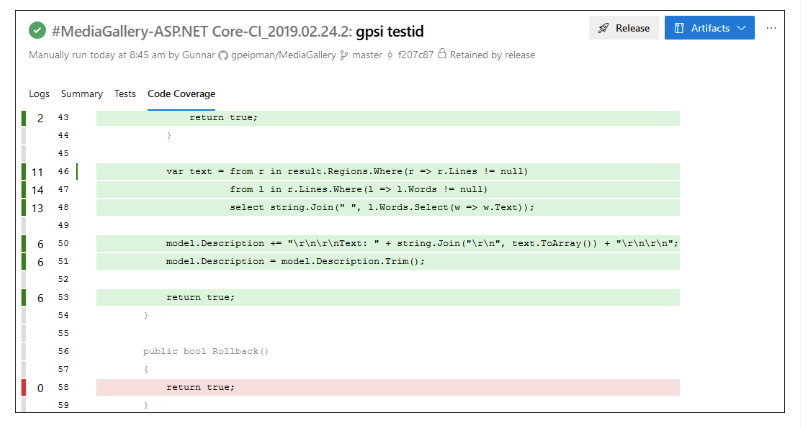Image resolution: width=812 pixels, height=427 pixels.
Task: Open commit f207c87 link
Action: (415, 54)
